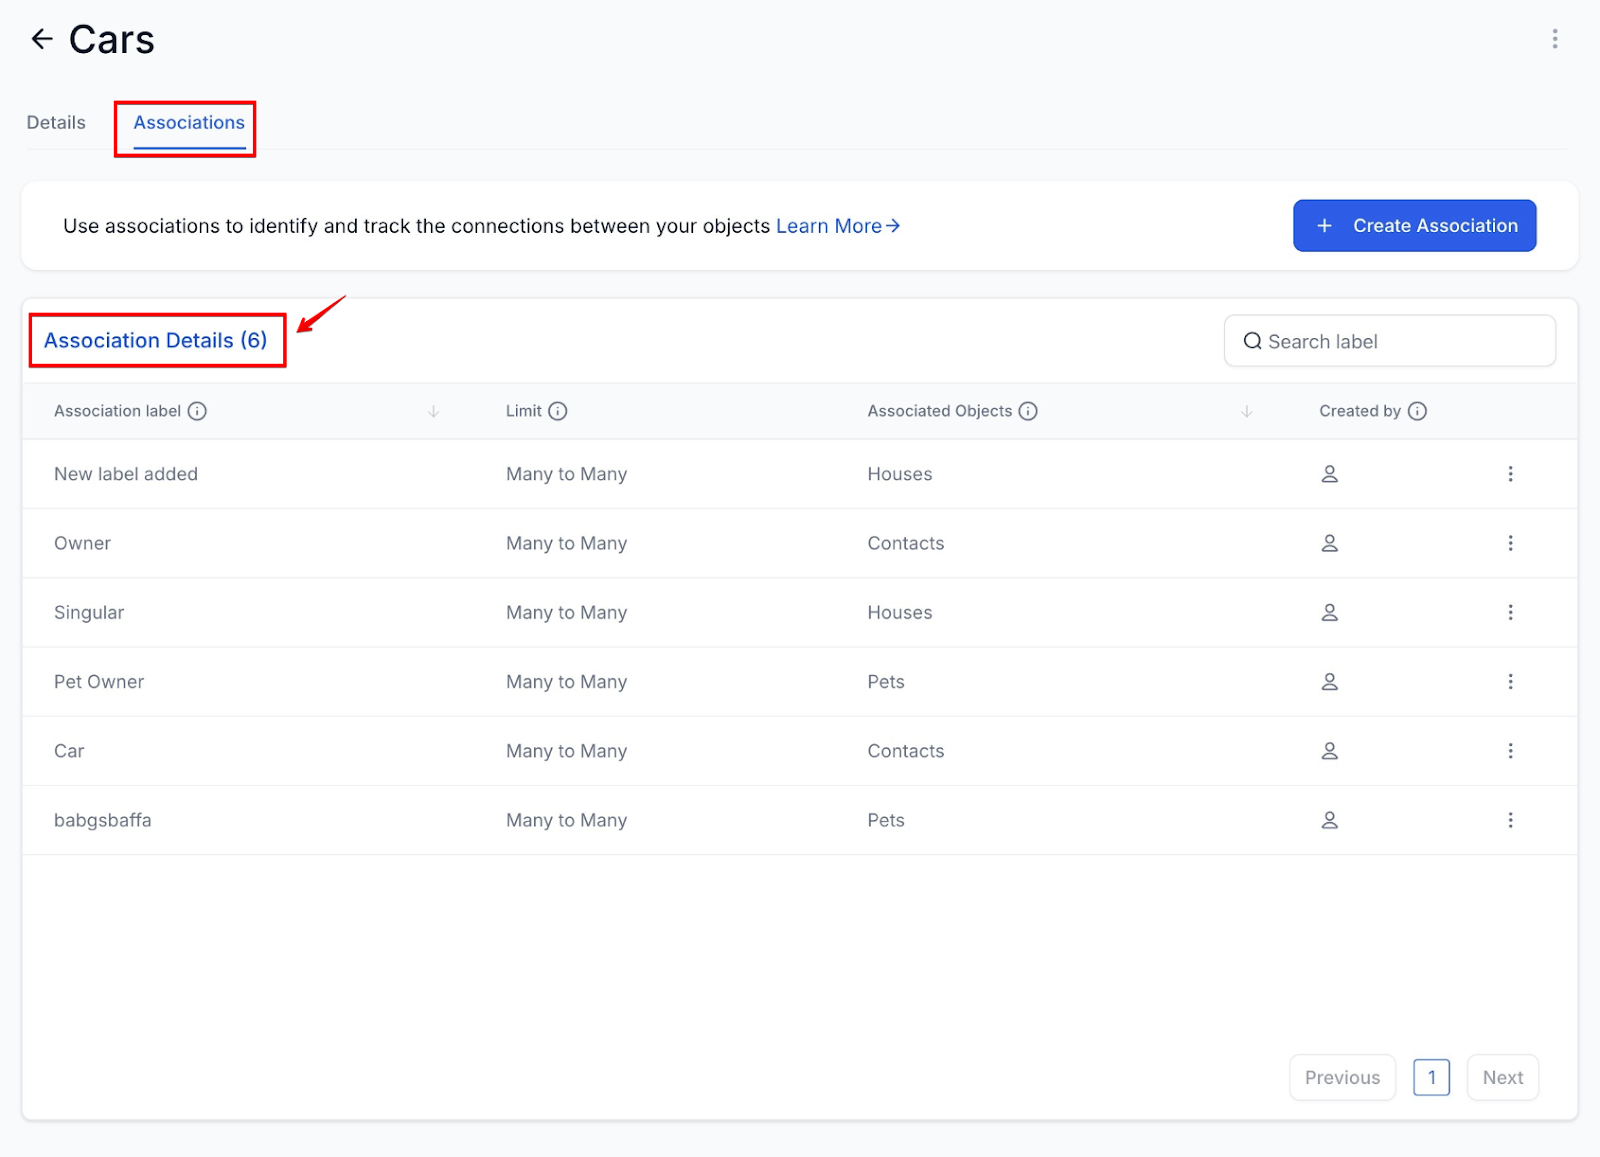The height and width of the screenshot is (1157, 1600).
Task: Select the Associations tab
Action: [189, 123]
